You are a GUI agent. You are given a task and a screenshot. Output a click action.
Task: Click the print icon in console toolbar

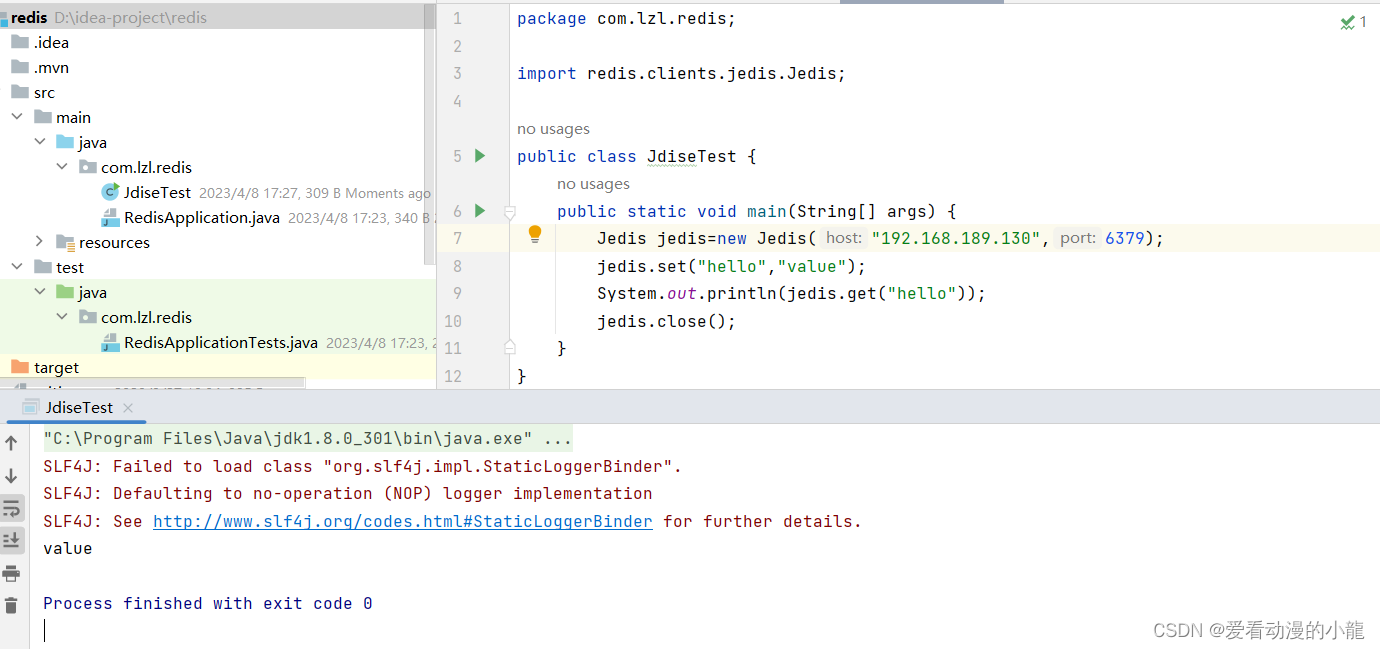click(x=13, y=573)
